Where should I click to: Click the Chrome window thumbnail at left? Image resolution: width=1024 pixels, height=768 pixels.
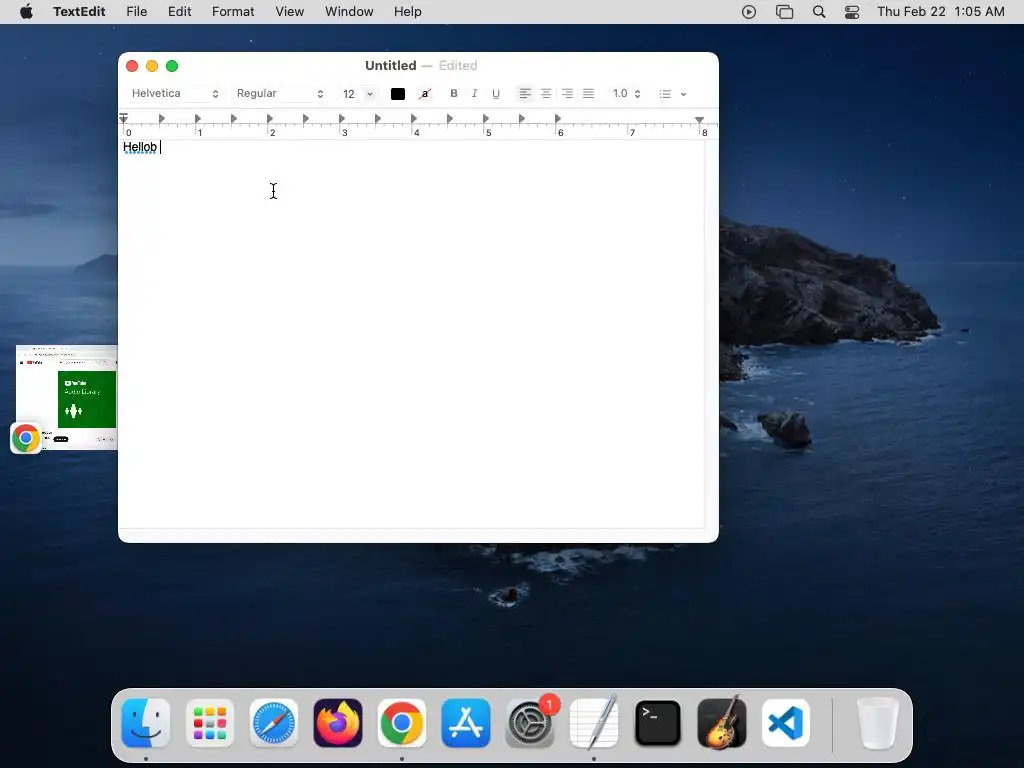[67, 397]
